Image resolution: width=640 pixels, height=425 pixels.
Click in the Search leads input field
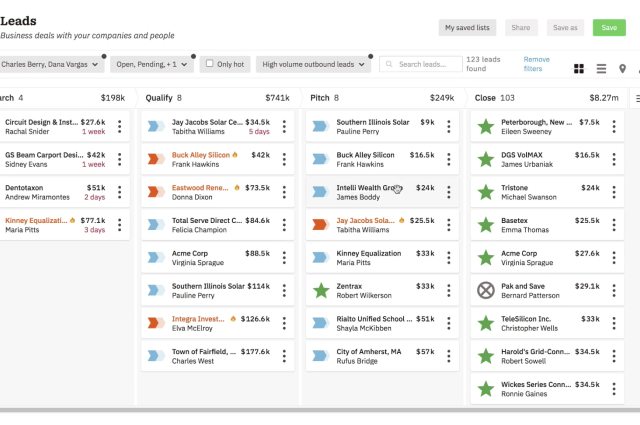click(x=421, y=64)
